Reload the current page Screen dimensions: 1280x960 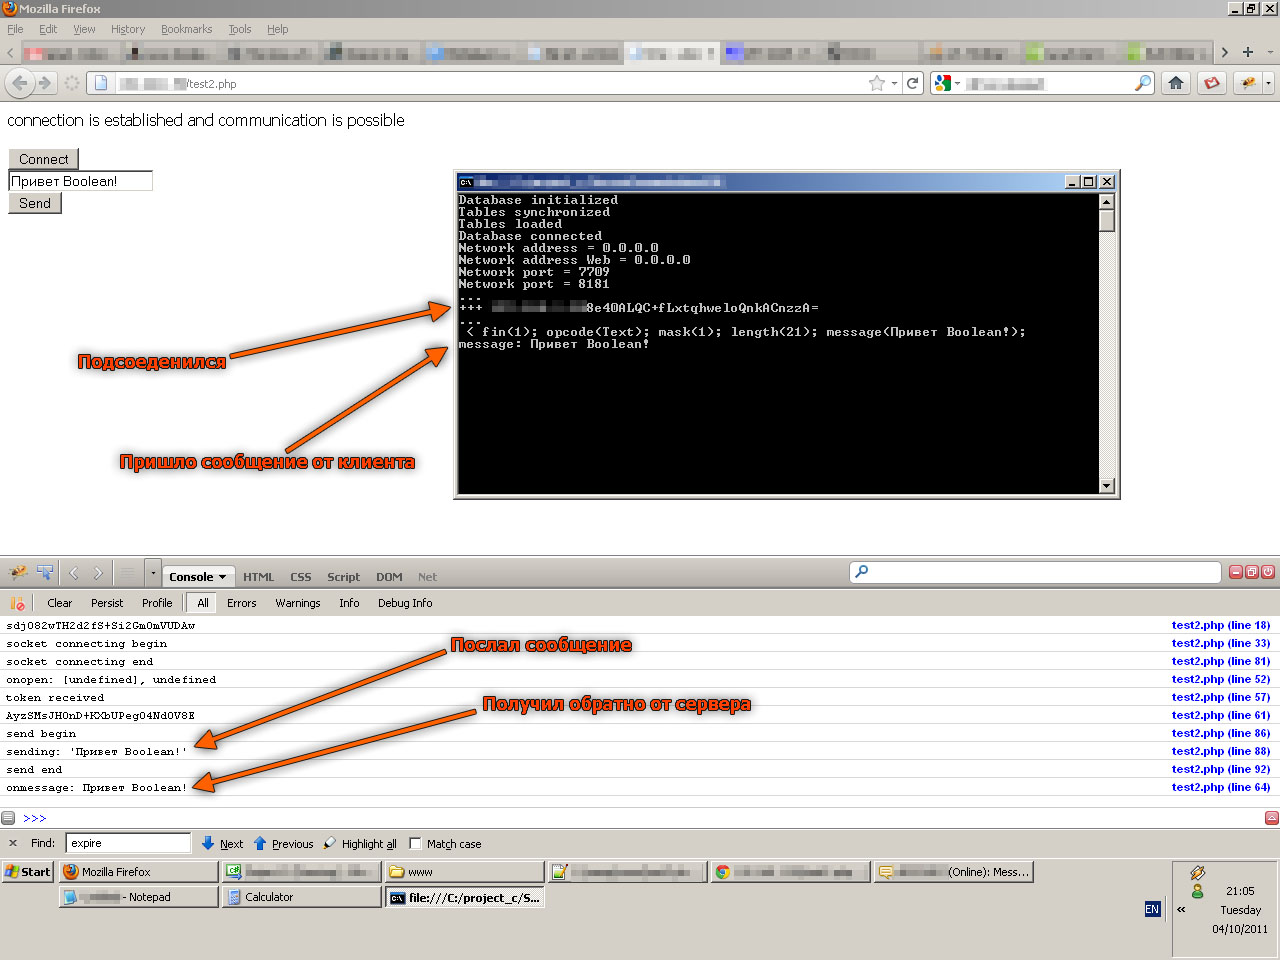pyautogui.click(x=912, y=83)
